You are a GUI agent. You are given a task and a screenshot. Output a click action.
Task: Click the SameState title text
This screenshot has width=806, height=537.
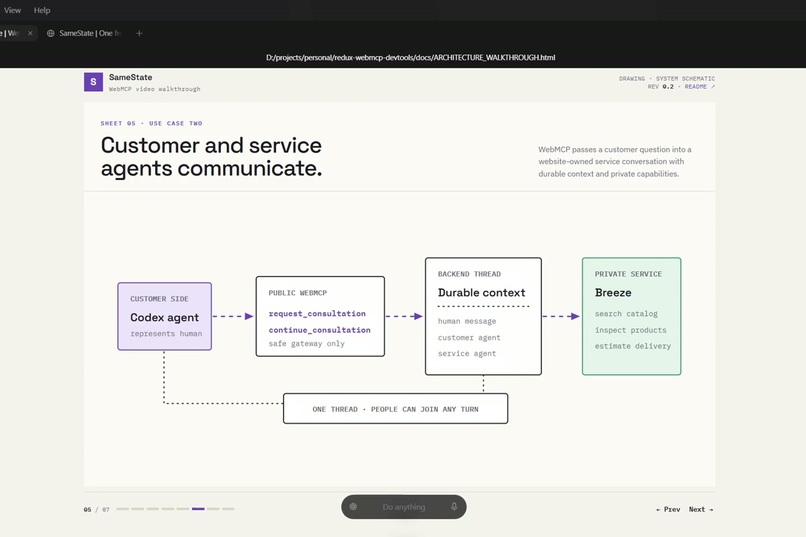point(130,77)
